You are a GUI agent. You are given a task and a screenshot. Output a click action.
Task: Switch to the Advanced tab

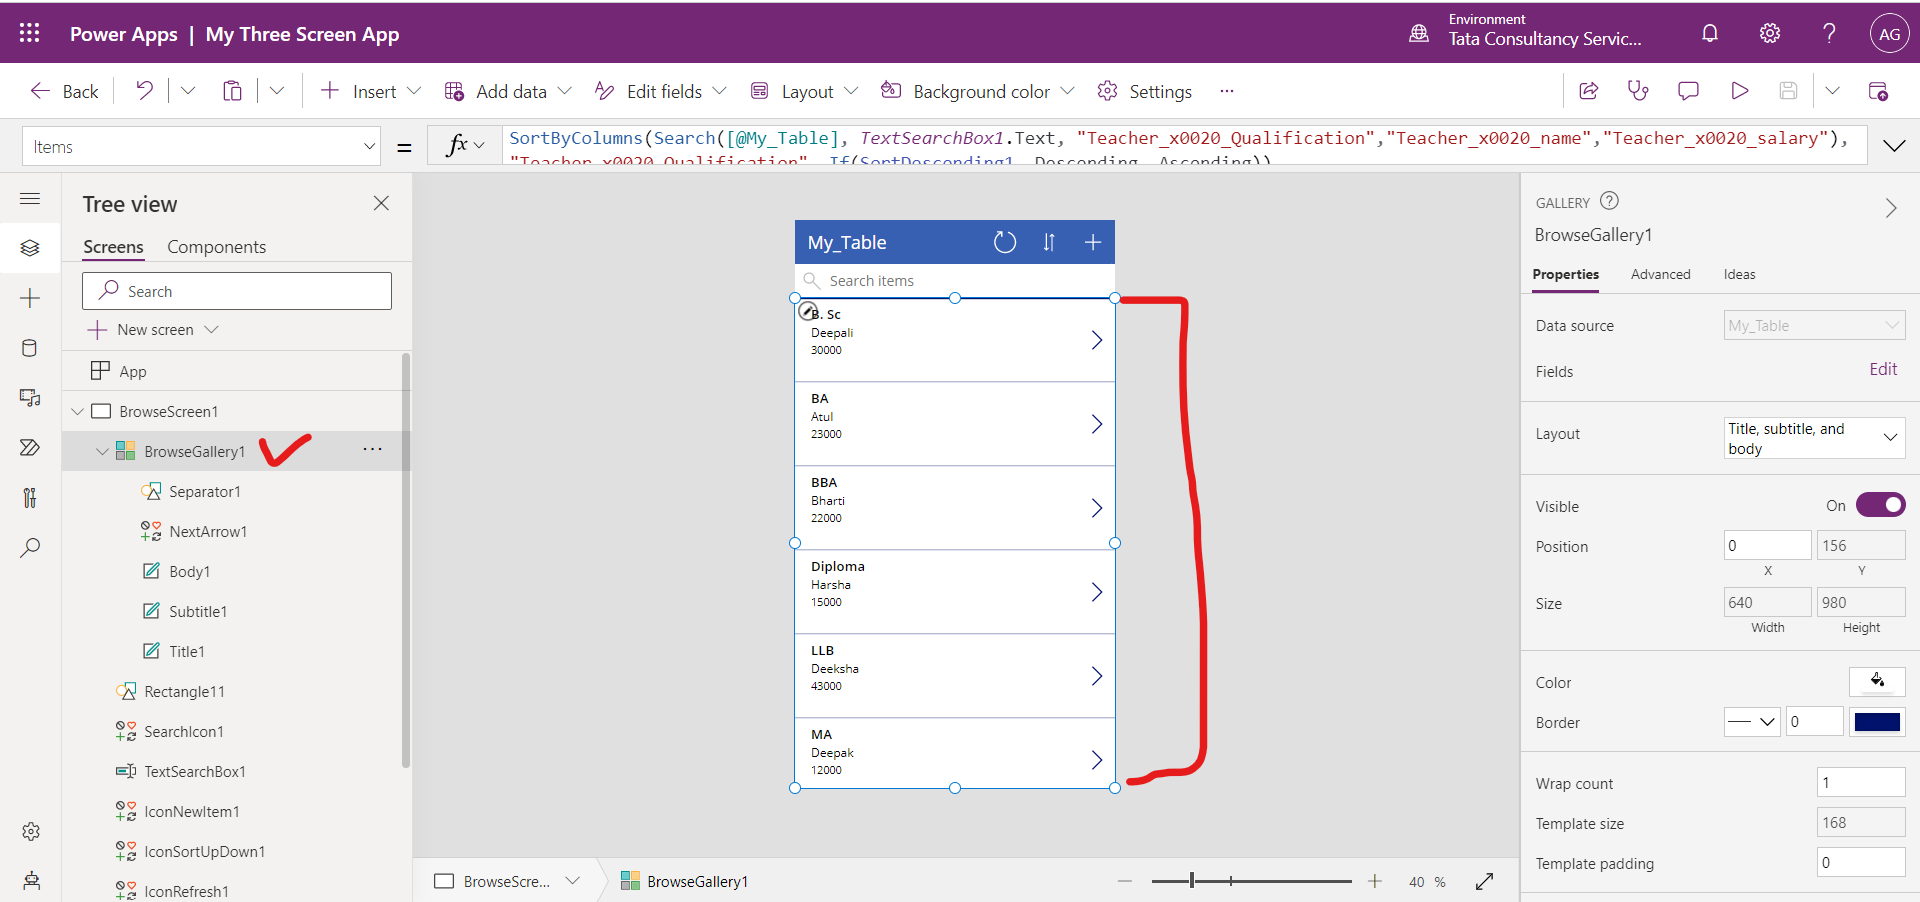coord(1660,274)
